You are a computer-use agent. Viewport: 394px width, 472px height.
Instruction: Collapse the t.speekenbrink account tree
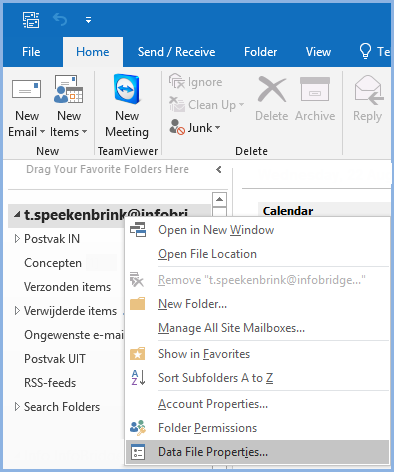pos(17,215)
